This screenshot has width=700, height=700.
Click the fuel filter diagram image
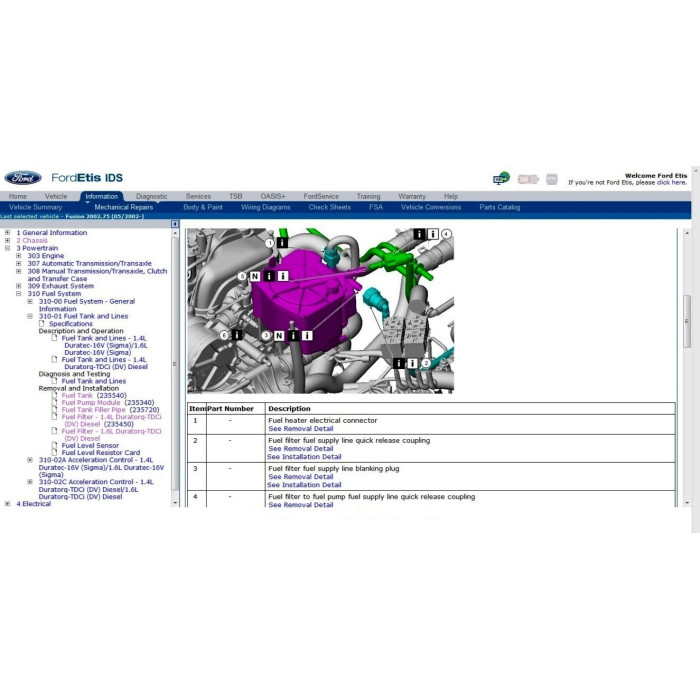click(x=321, y=311)
